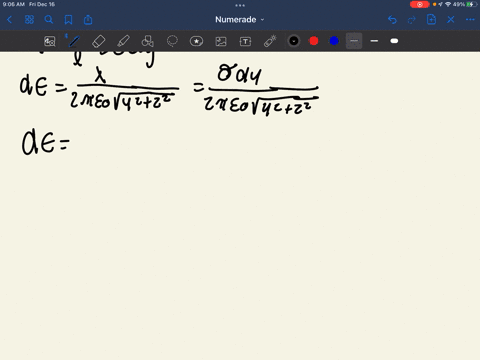Tap the screen recording indicator
Image resolution: width=480 pixels, height=360 pixels.
tap(419, 4)
